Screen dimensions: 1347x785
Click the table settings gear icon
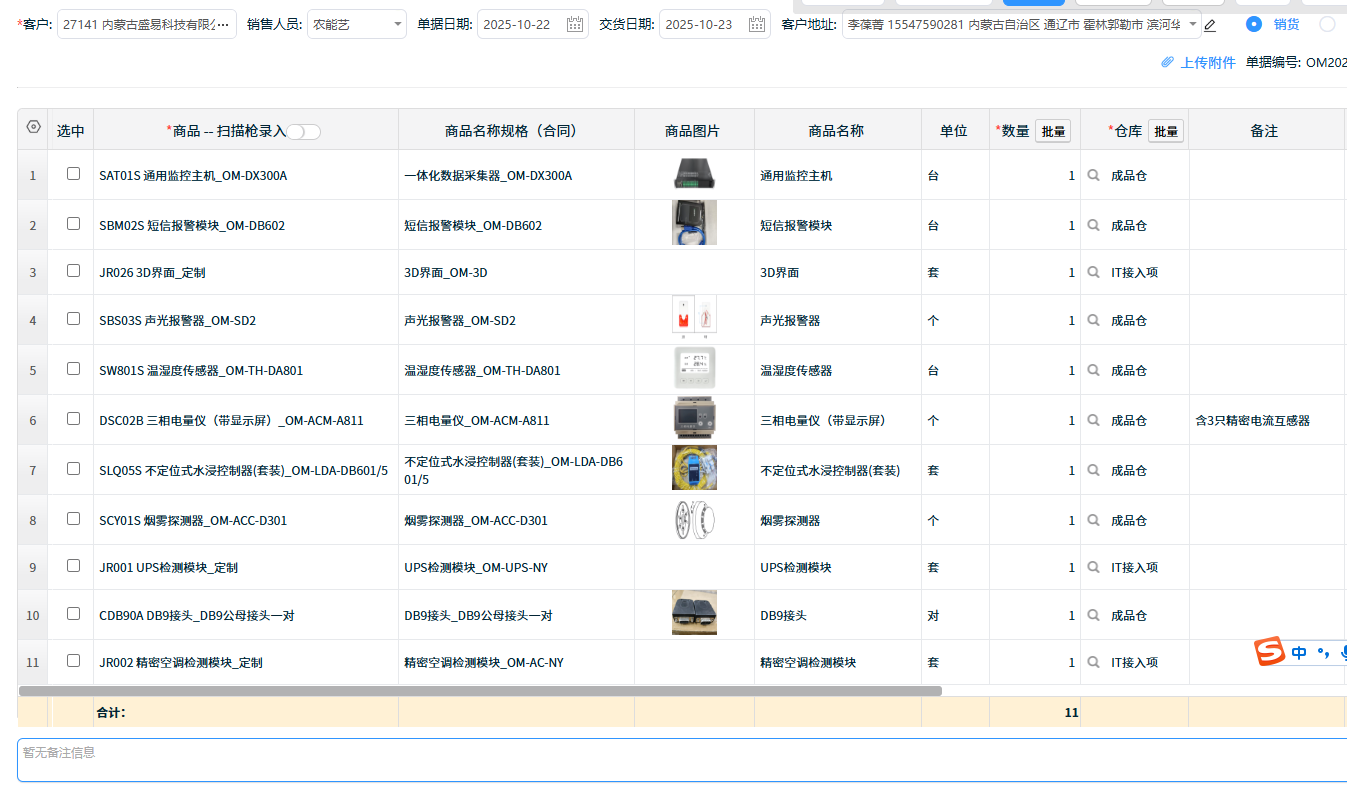[33, 127]
